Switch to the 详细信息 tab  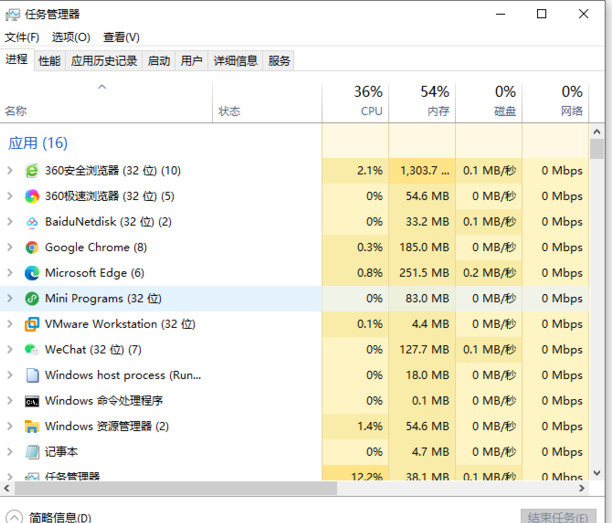[235, 61]
